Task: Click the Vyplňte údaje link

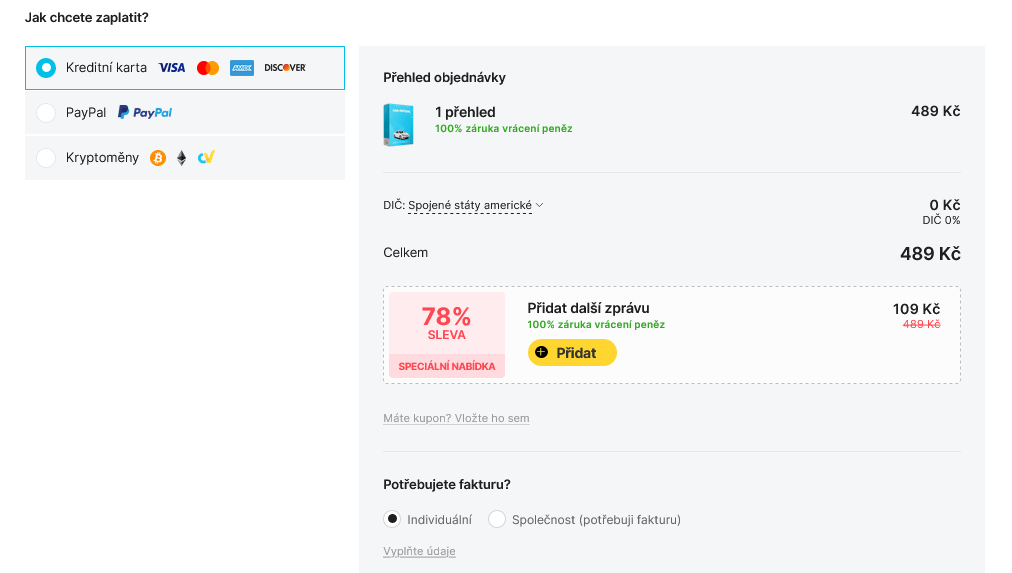Action: coord(420,551)
